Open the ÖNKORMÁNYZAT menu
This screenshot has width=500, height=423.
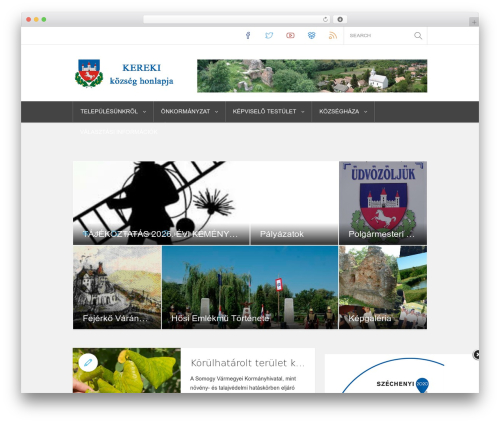(189, 112)
